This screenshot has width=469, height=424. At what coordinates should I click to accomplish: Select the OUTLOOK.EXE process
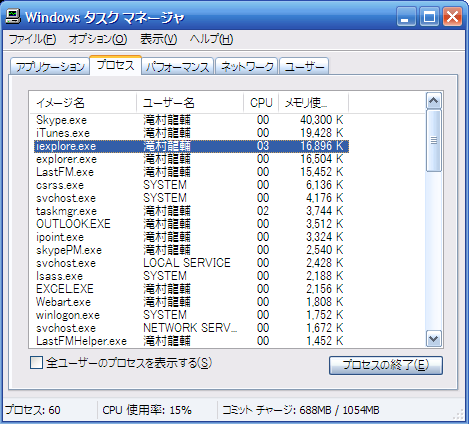(x=192, y=224)
